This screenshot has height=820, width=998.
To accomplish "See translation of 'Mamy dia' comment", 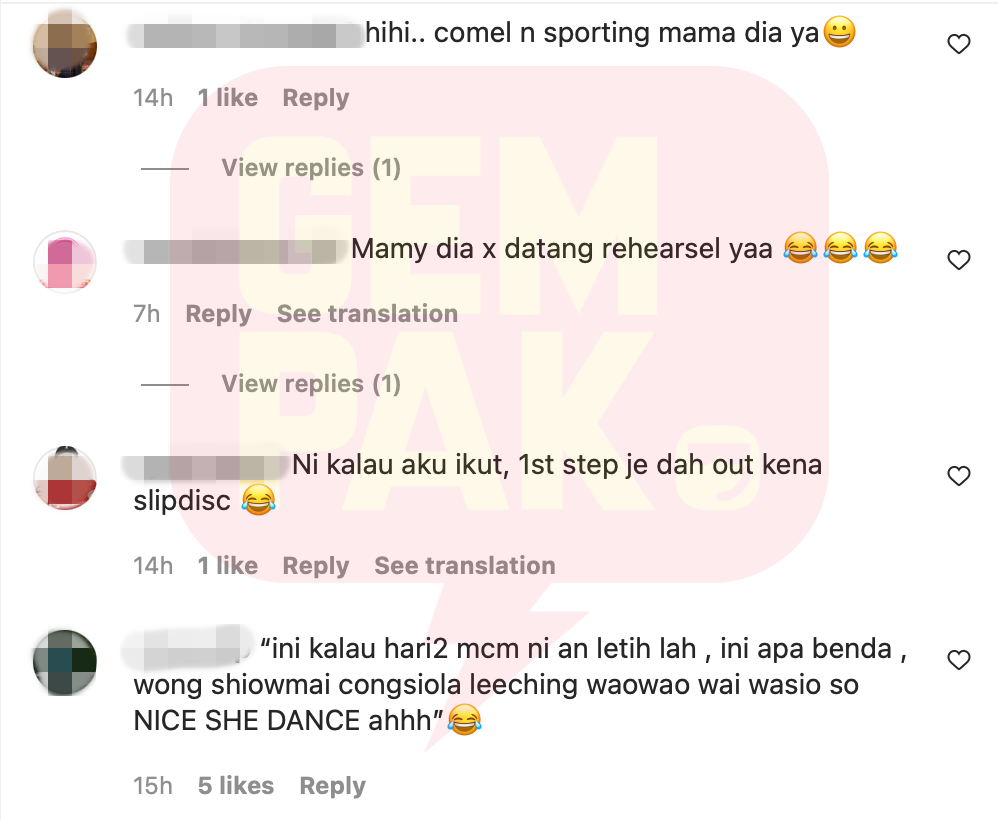I will point(367,314).
